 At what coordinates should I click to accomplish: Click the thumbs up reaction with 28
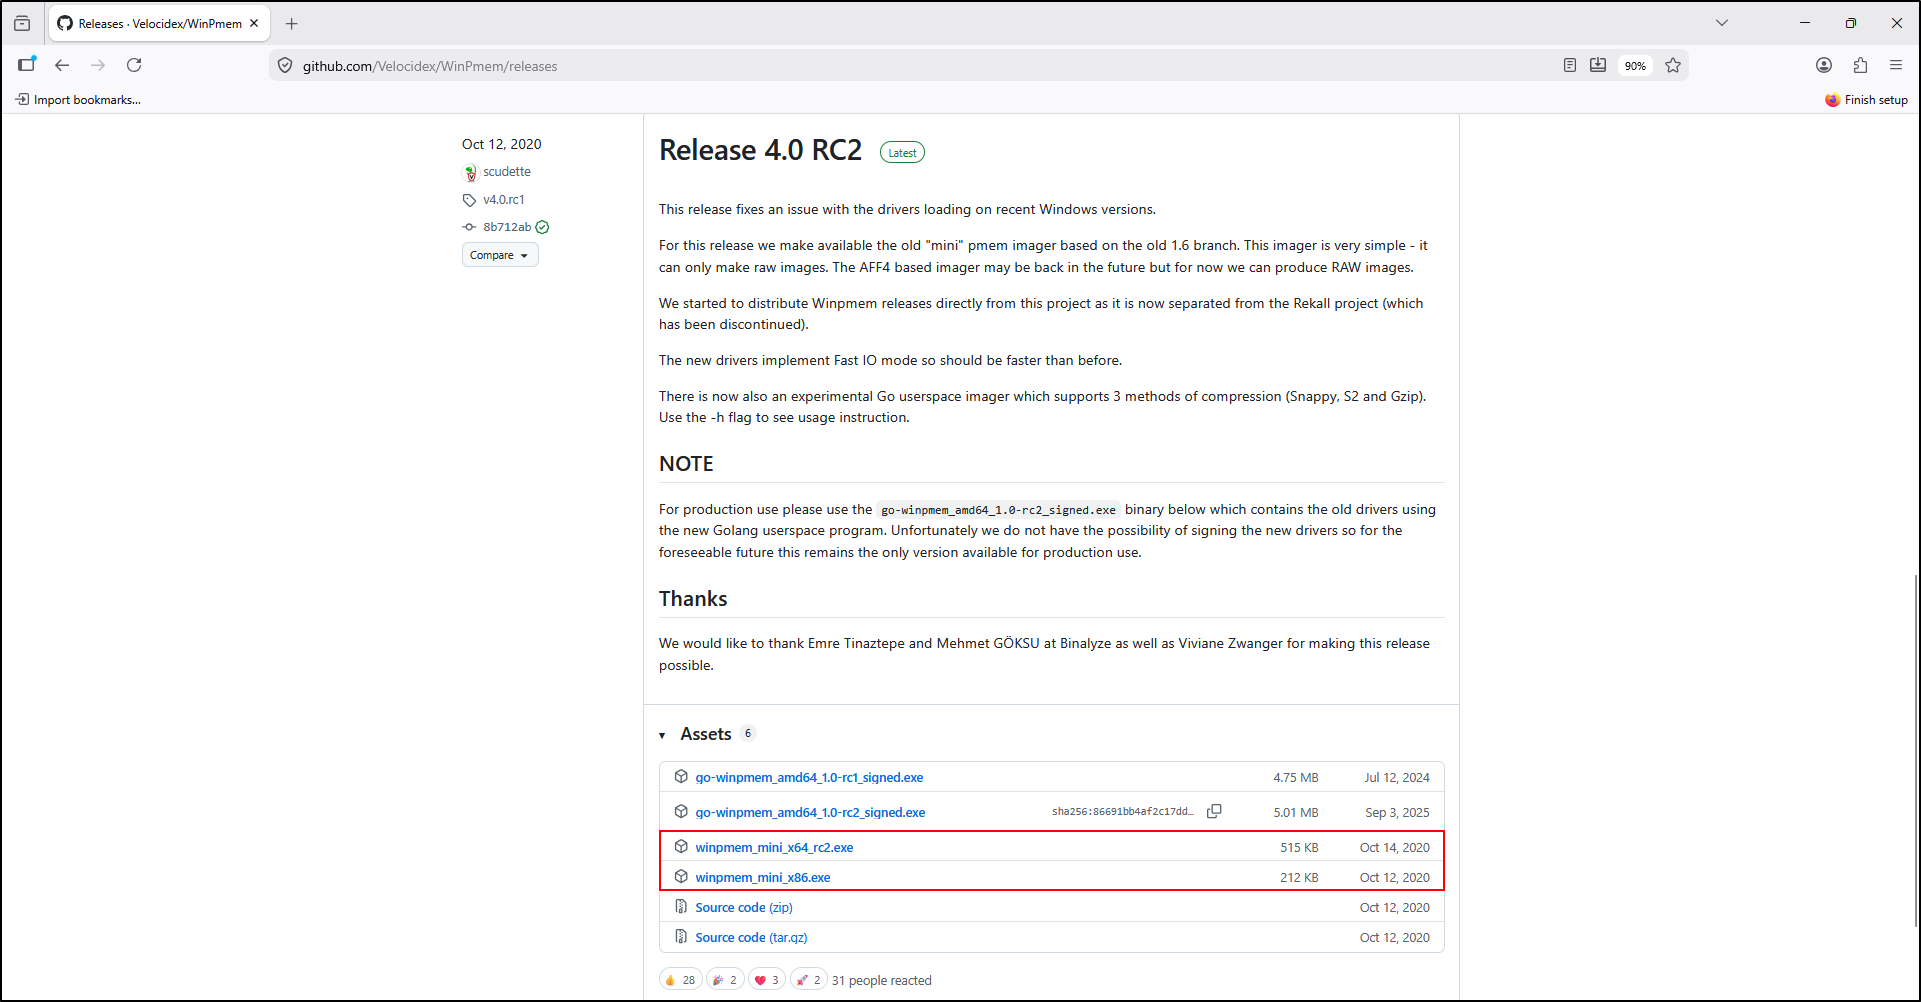pos(680,980)
